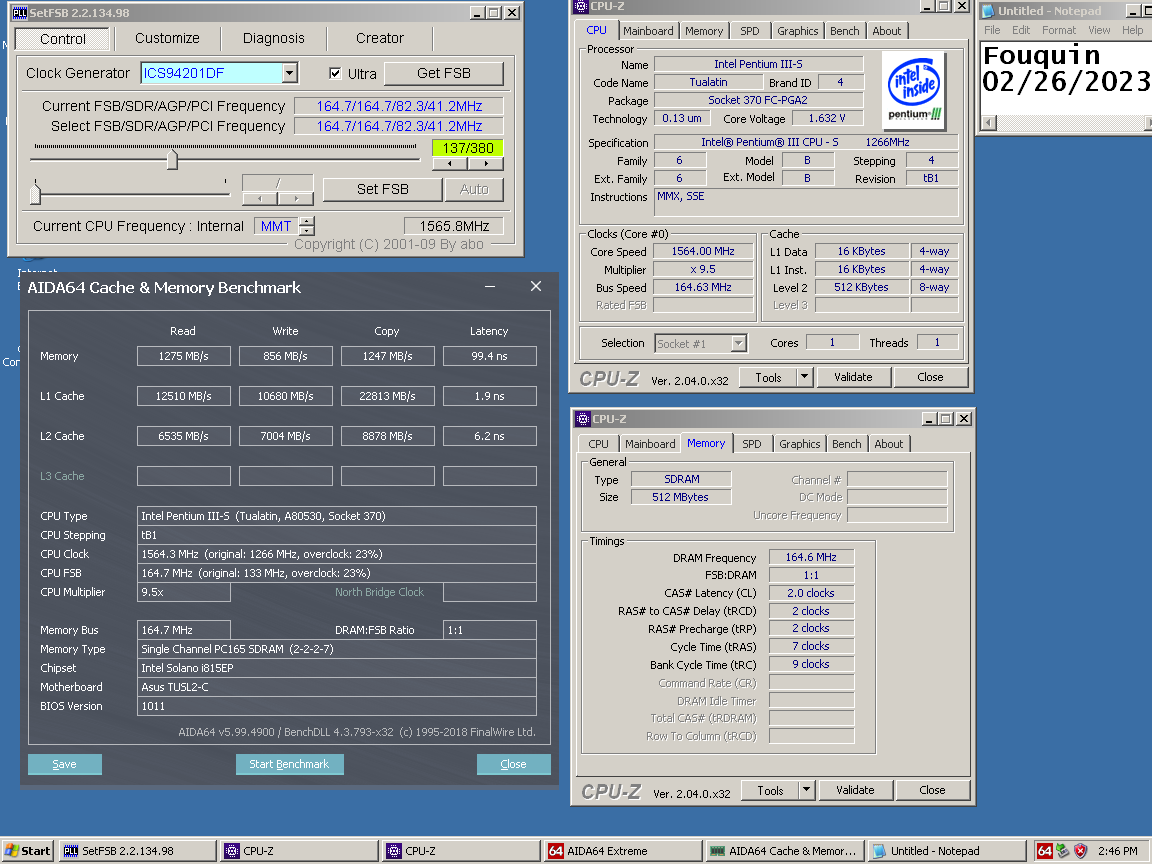Screen dimensions: 1152x864
Task: Click the AIDA64 tray icon
Action: [x=1044, y=851]
